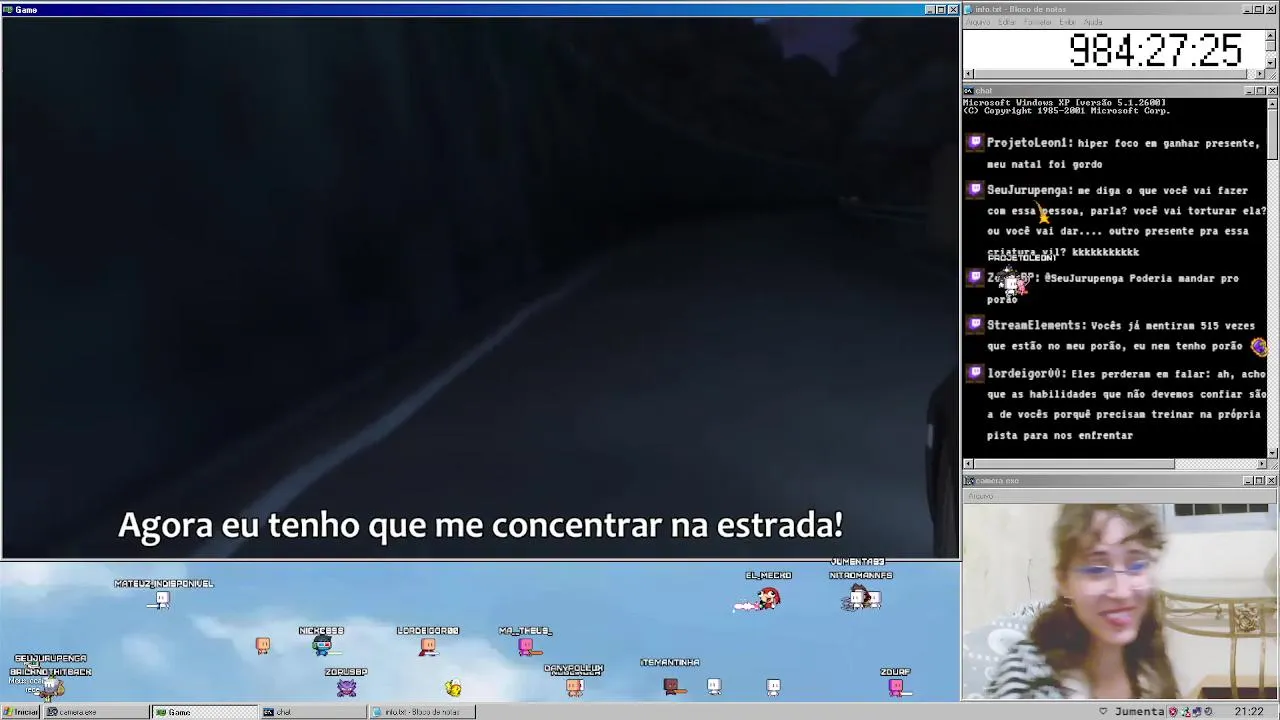
Task: Click Notepad horizontal scrollbar left arrow
Action: [968, 74]
